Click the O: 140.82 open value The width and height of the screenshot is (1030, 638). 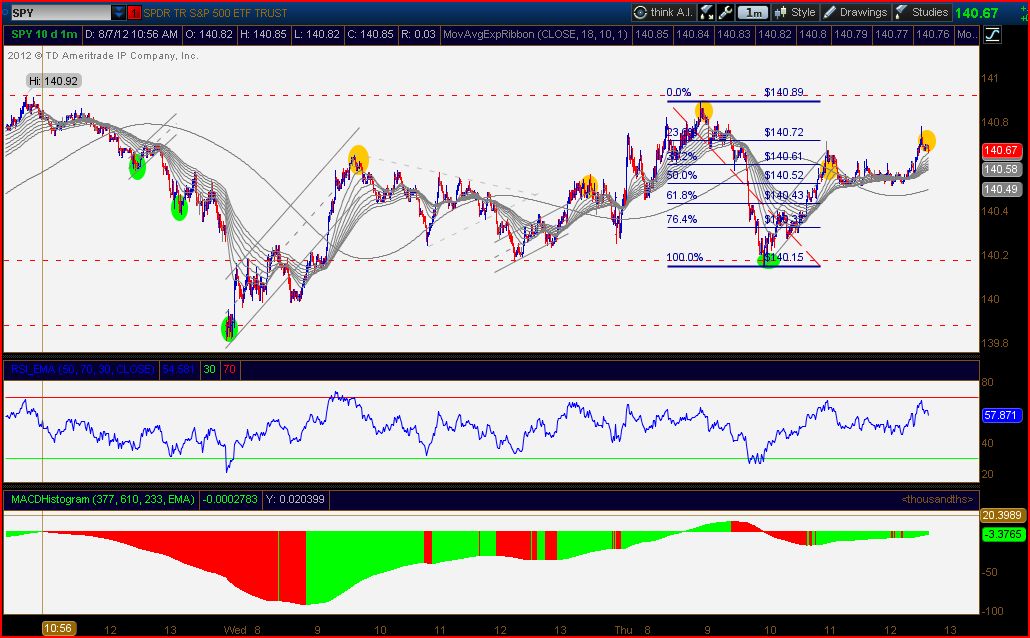click(x=209, y=34)
